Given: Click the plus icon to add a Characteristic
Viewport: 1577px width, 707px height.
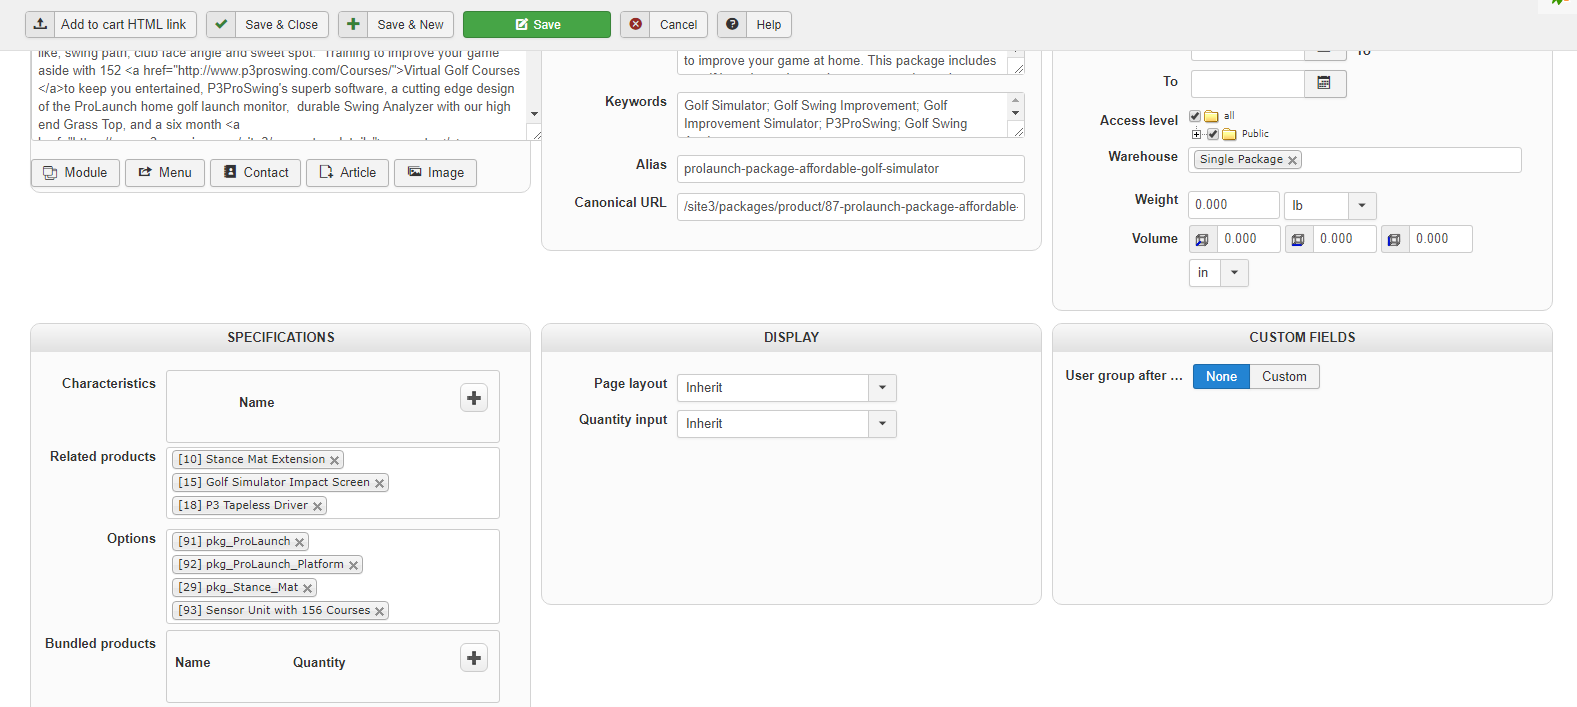Looking at the screenshot, I should coord(474,398).
